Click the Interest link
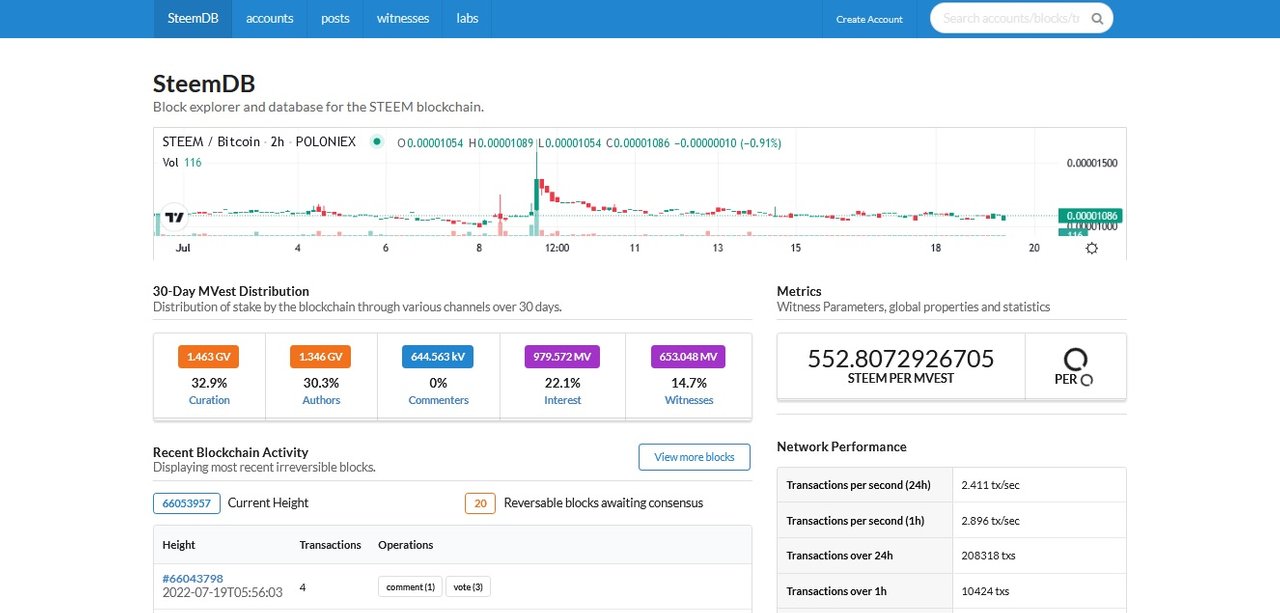This screenshot has width=1280, height=613. click(x=562, y=400)
